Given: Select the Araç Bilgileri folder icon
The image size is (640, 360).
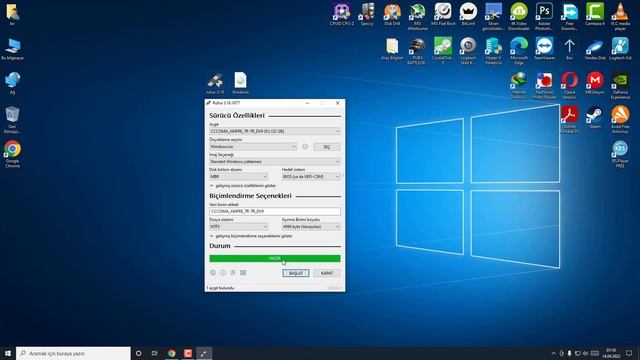Looking at the screenshot, I should click(x=392, y=49).
